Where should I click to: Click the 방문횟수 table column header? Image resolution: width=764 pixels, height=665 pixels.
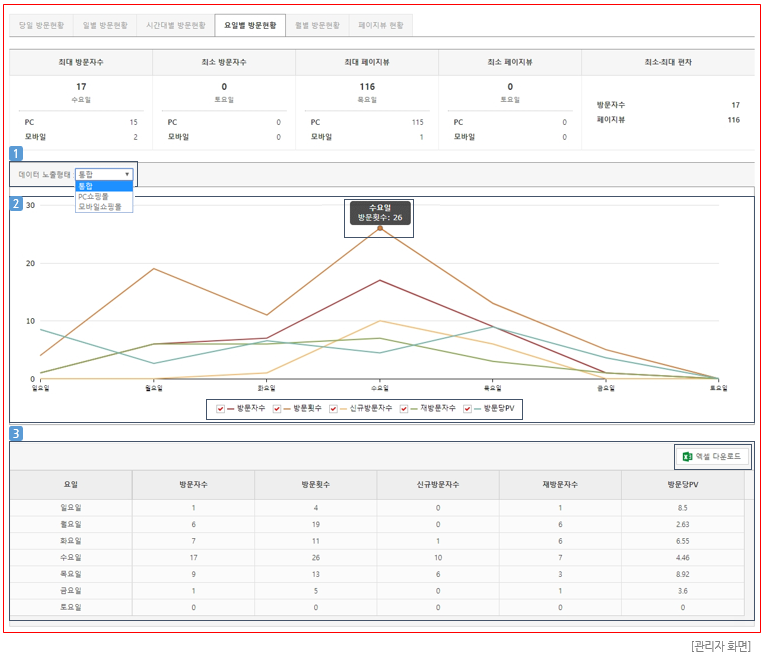316,485
